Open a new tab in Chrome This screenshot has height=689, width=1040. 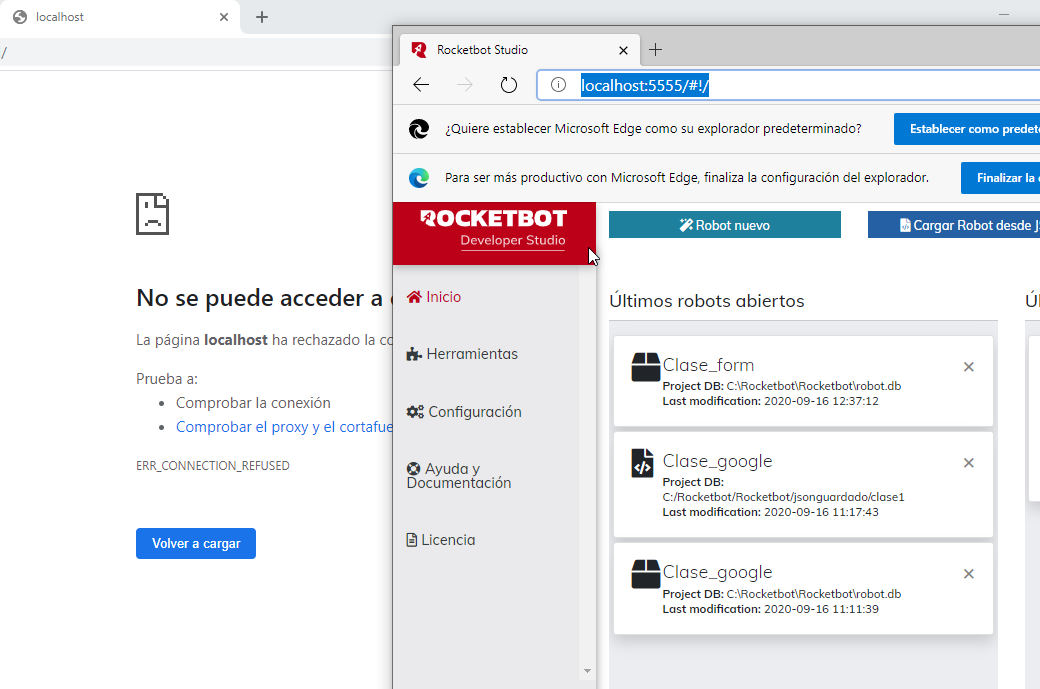262,17
